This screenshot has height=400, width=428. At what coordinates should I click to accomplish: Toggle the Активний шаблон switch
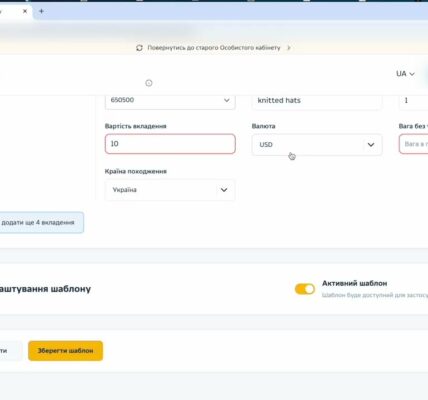point(305,289)
